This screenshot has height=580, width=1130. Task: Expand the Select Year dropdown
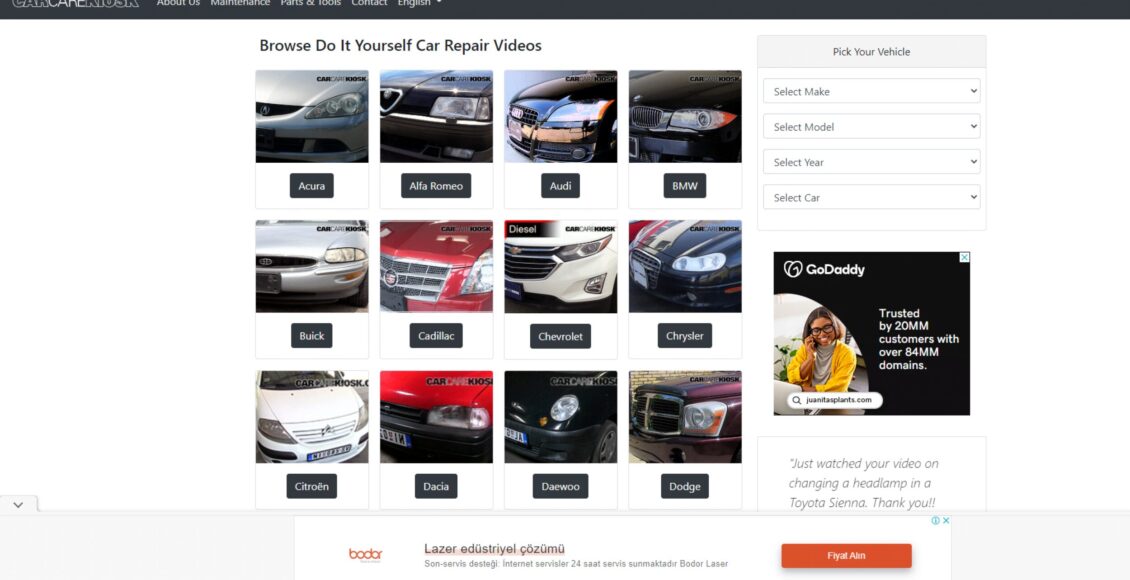(871, 162)
